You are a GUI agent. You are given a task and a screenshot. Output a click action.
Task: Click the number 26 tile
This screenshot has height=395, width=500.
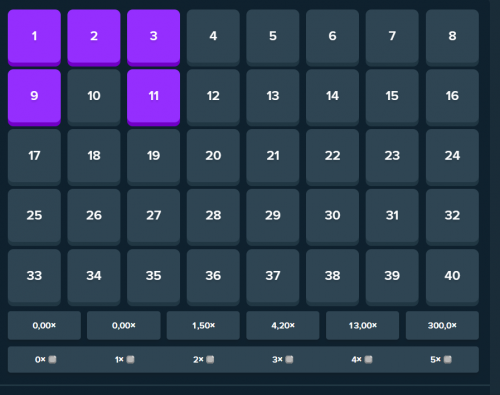click(x=94, y=217)
